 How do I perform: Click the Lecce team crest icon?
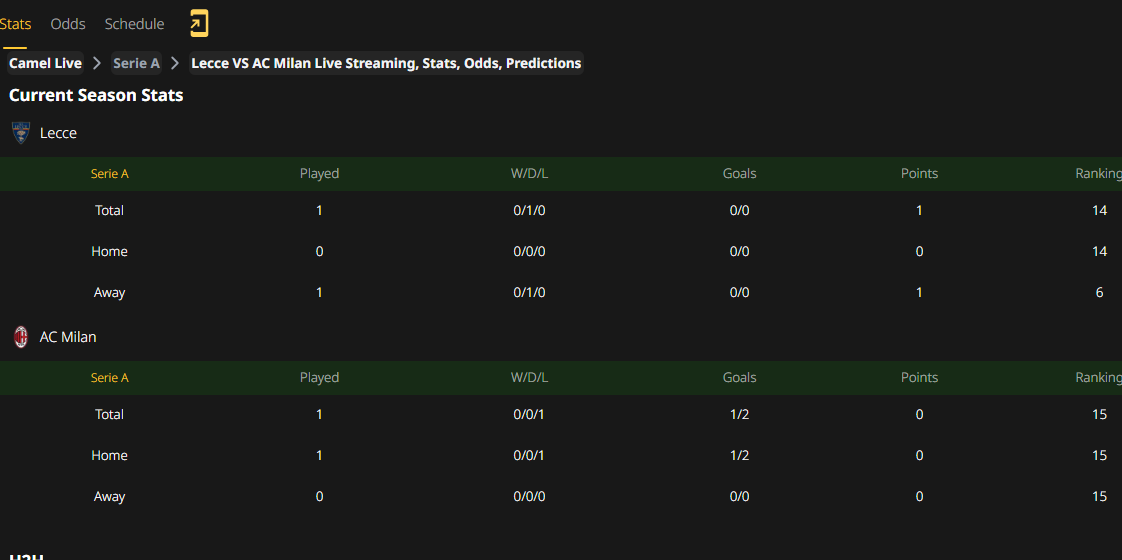point(21,133)
